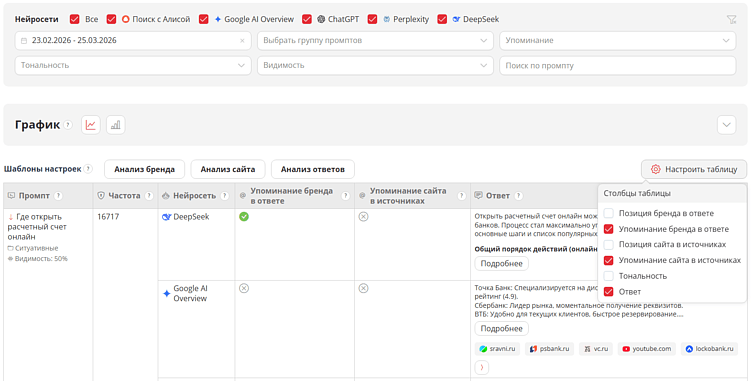Image resolution: width=751 pixels, height=381 pixels.
Task: Enable Тональность column checkbox
Action: point(608,276)
